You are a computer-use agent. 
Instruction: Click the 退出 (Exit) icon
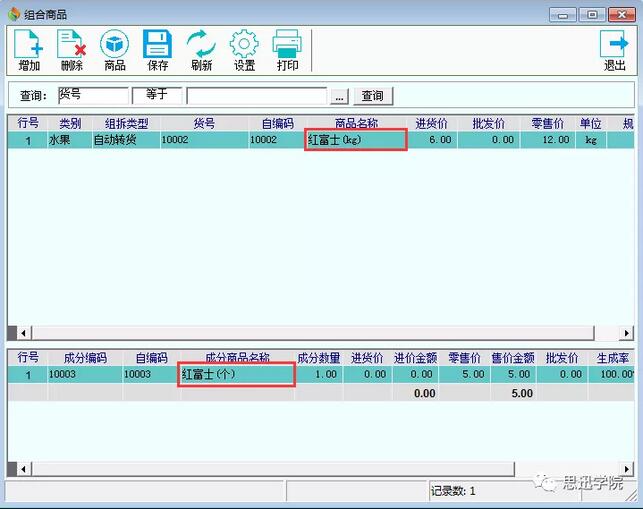(x=614, y=49)
